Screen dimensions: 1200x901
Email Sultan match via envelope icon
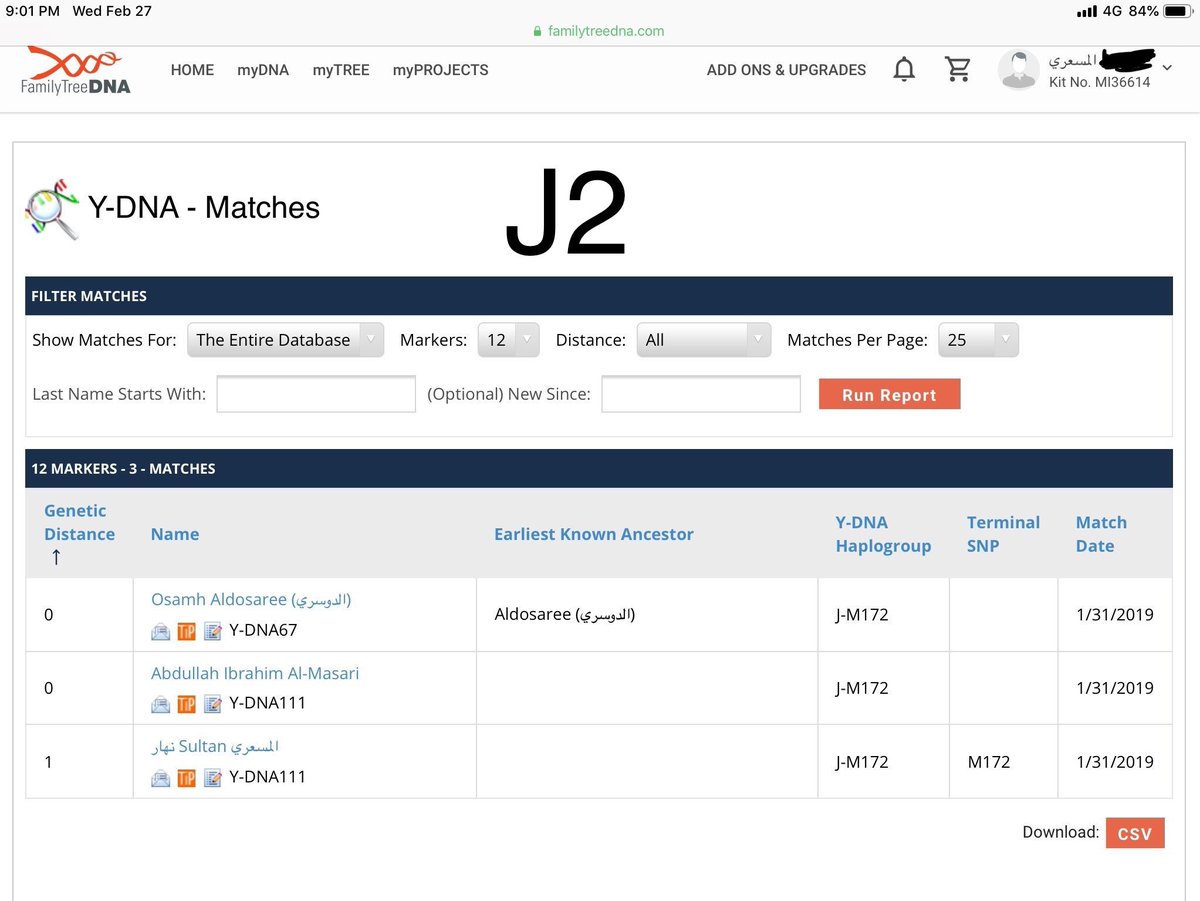tap(160, 777)
